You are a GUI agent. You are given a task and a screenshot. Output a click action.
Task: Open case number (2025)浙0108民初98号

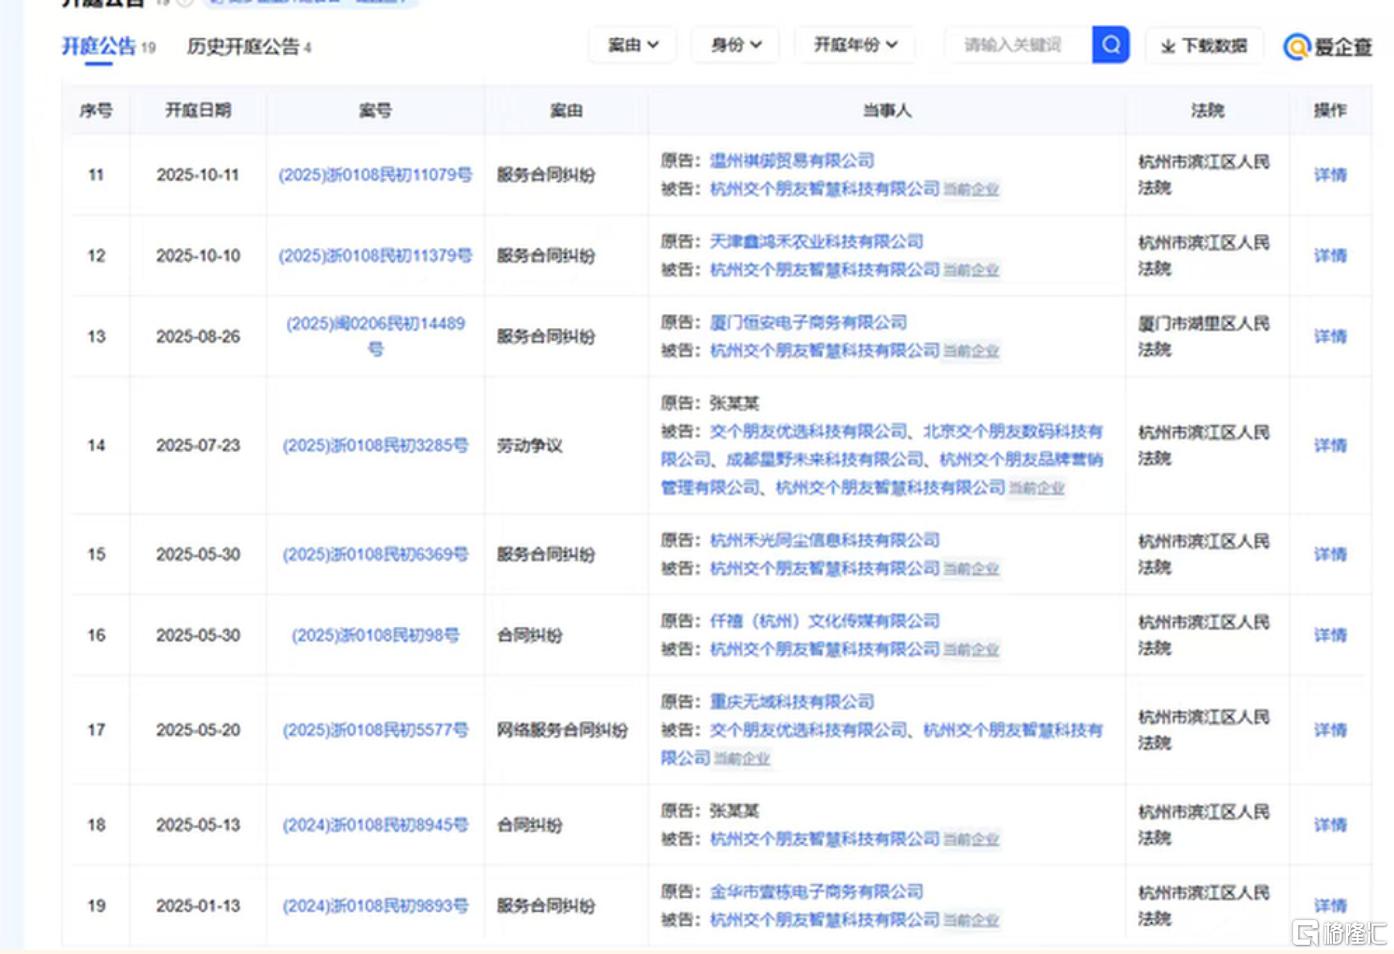[x=375, y=636]
